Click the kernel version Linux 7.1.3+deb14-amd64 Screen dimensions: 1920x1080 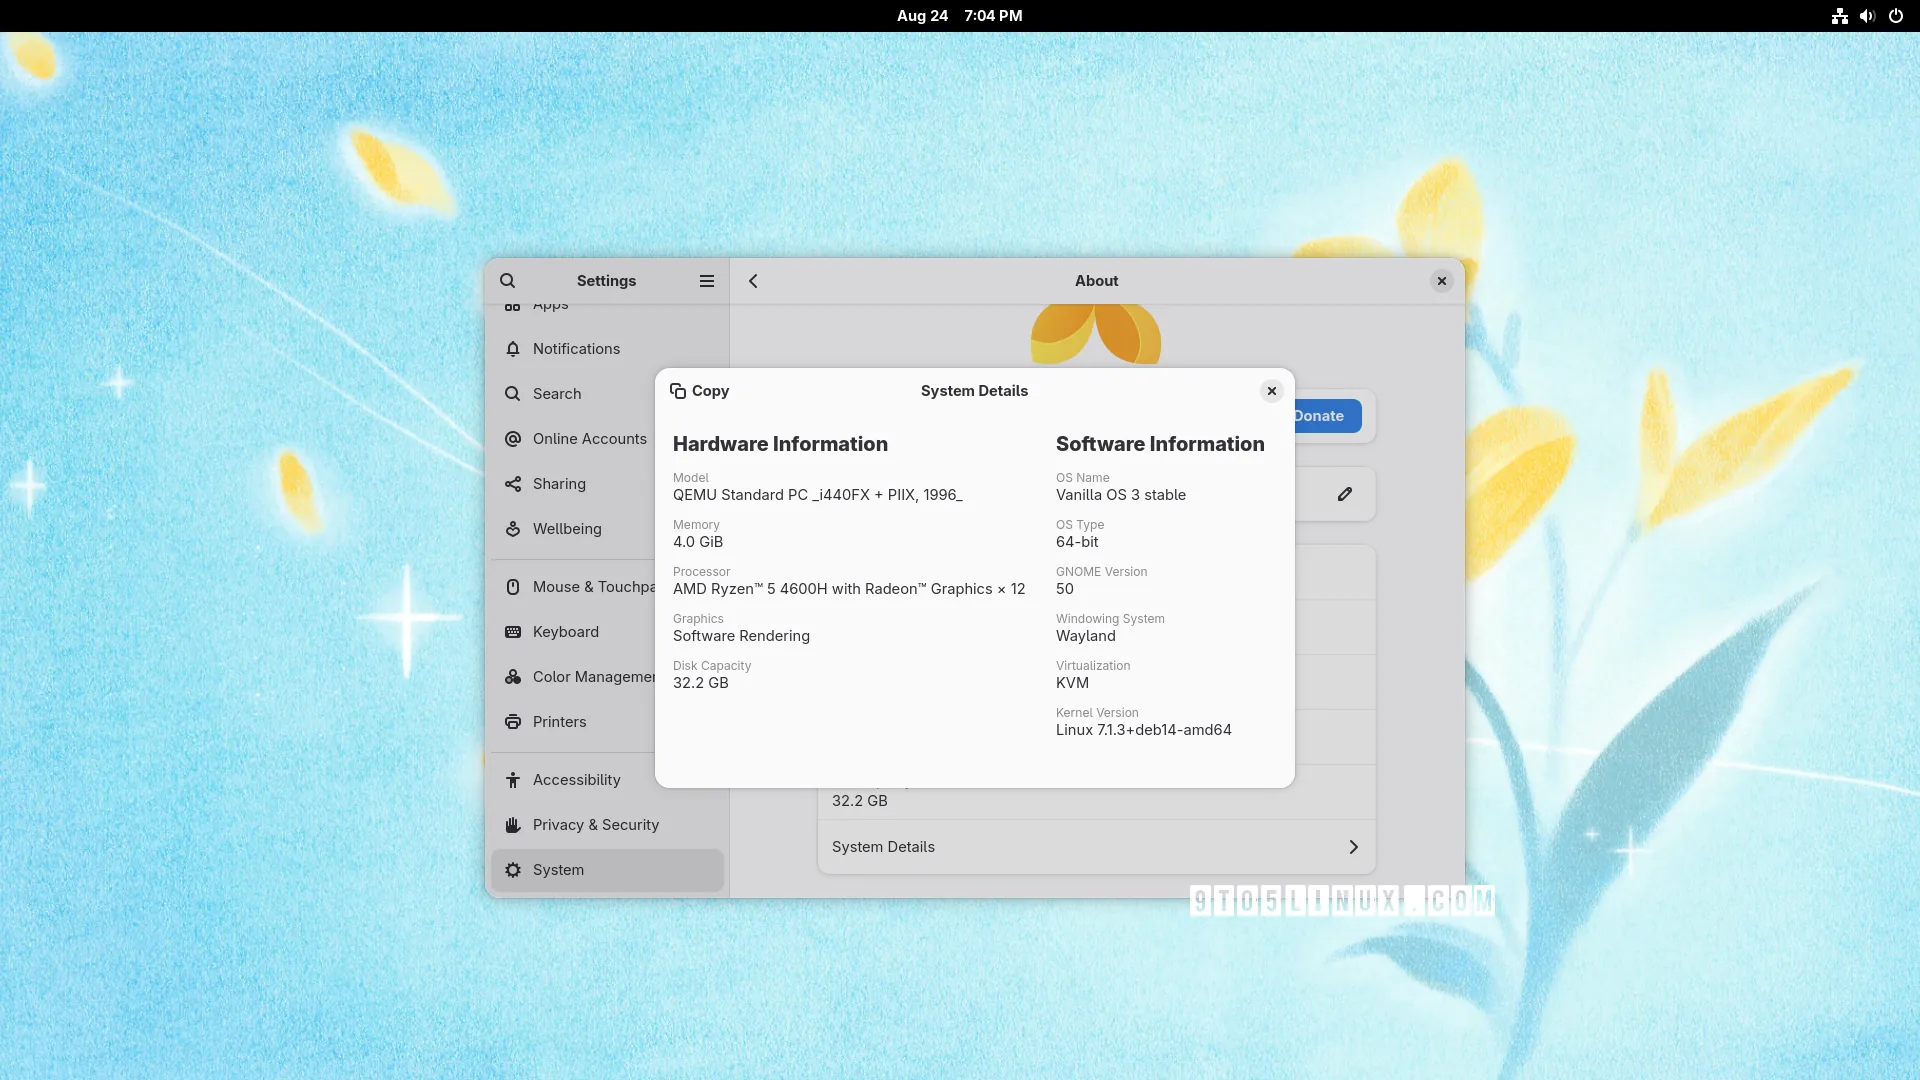click(x=1144, y=730)
